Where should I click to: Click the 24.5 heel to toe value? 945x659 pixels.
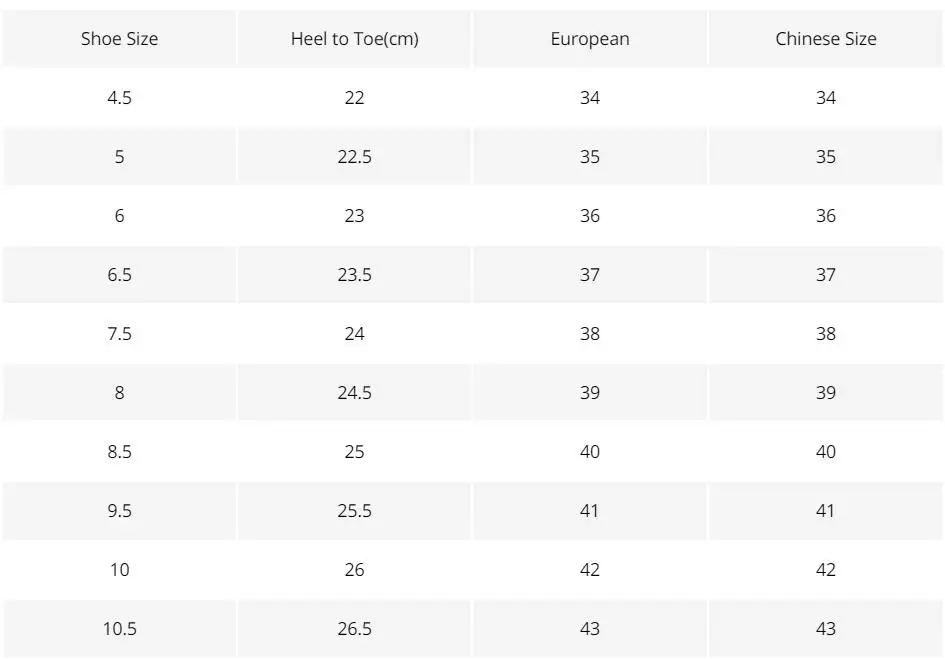coord(354,393)
